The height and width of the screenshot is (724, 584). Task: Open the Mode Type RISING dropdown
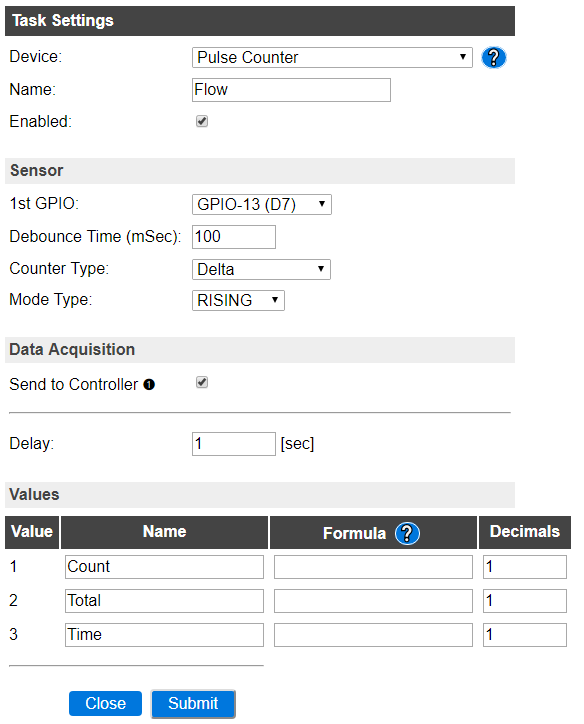tap(238, 300)
